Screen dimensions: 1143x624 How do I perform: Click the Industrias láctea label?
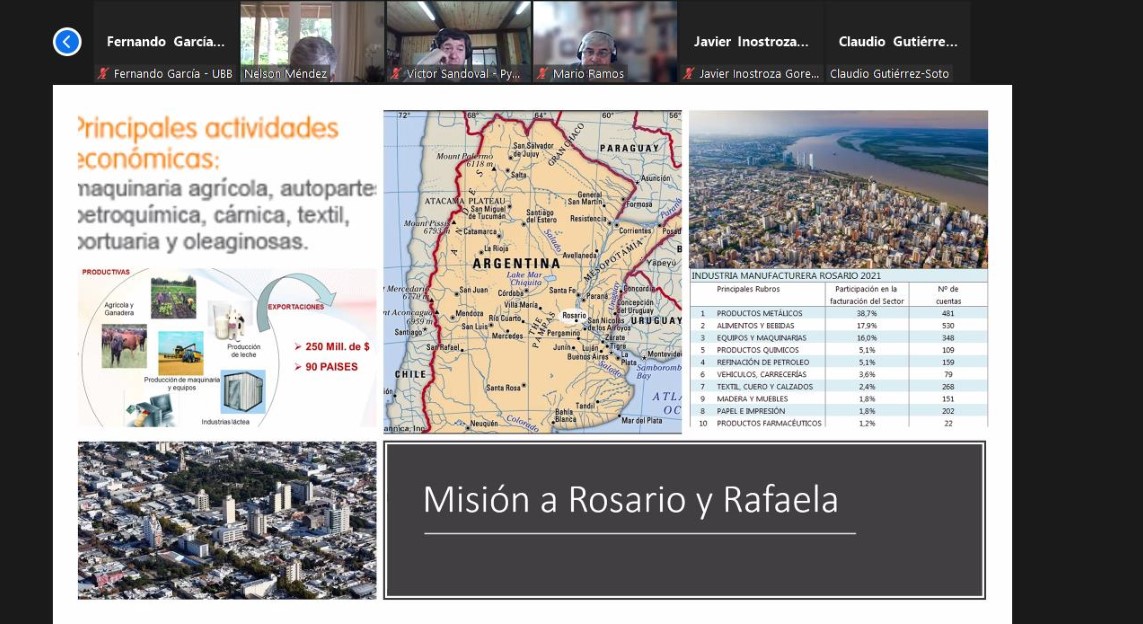click(226, 421)
